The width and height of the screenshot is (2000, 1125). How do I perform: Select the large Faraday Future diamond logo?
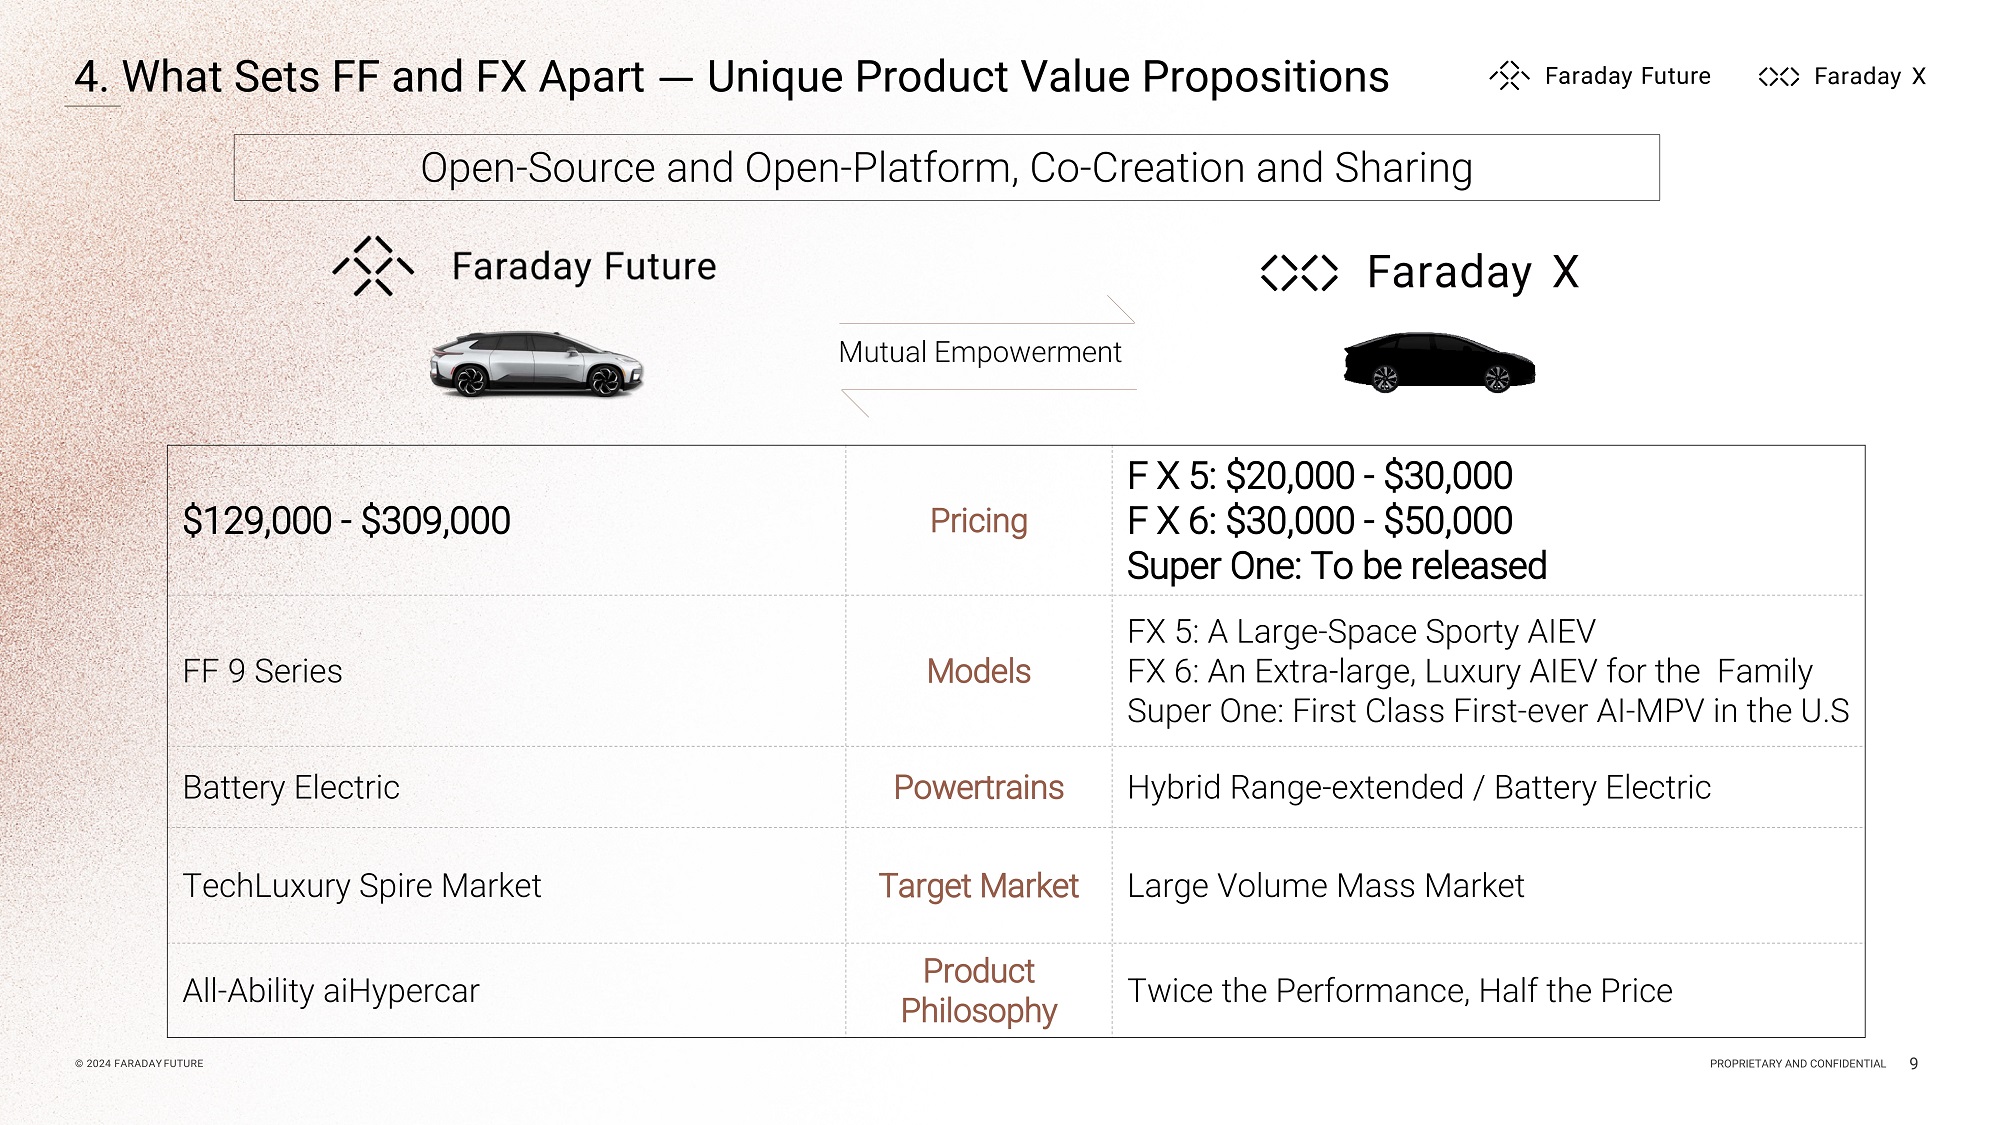[373, 266]
